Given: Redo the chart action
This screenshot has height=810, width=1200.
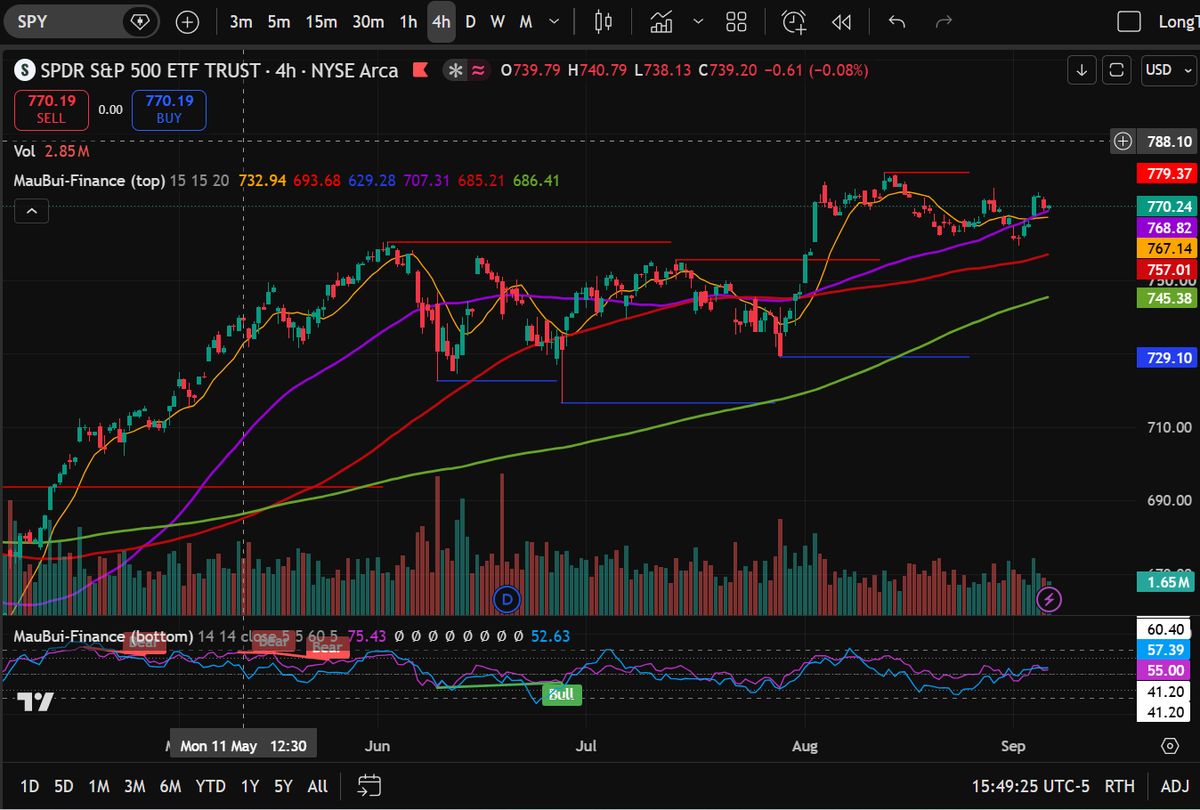Looking at the screenshot, I should 943,21.
